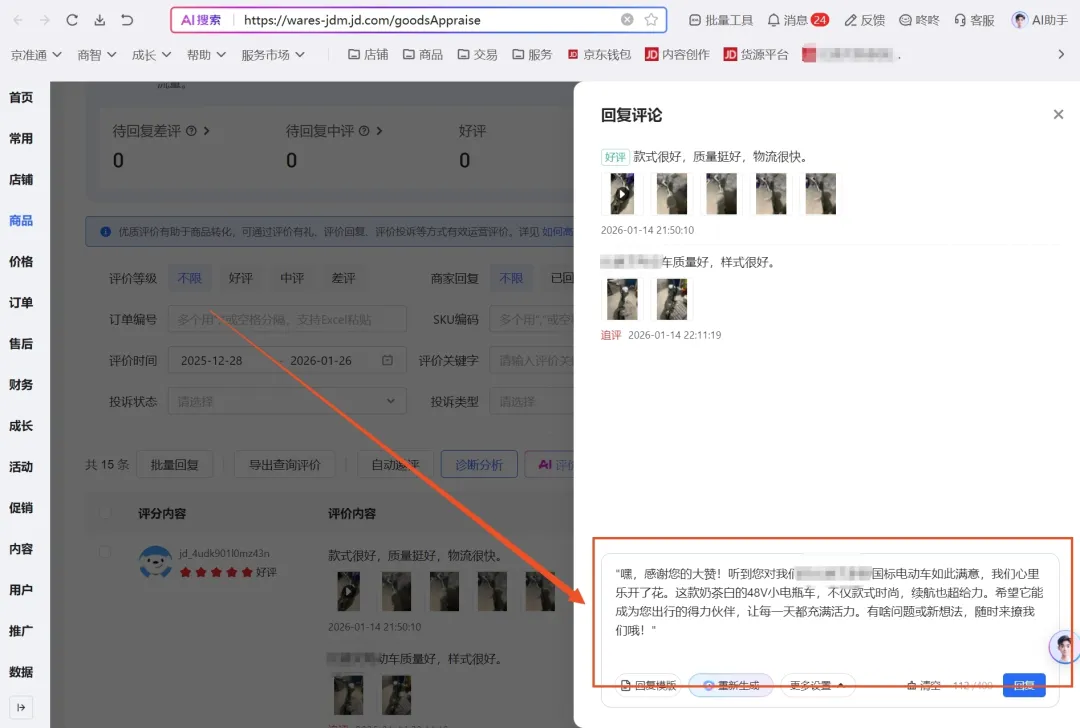Click the 评价关键字 input field
The image size is (1080, 728).
[531, 360]
